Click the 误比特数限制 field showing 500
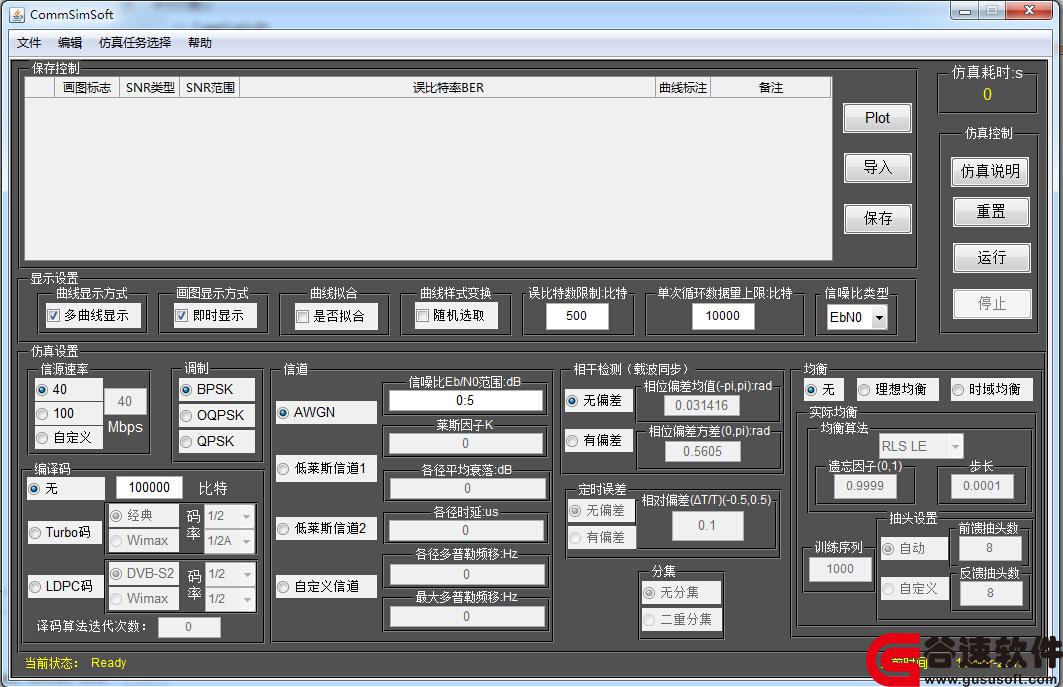This screenshot has width=1063, height=687. 577,316
